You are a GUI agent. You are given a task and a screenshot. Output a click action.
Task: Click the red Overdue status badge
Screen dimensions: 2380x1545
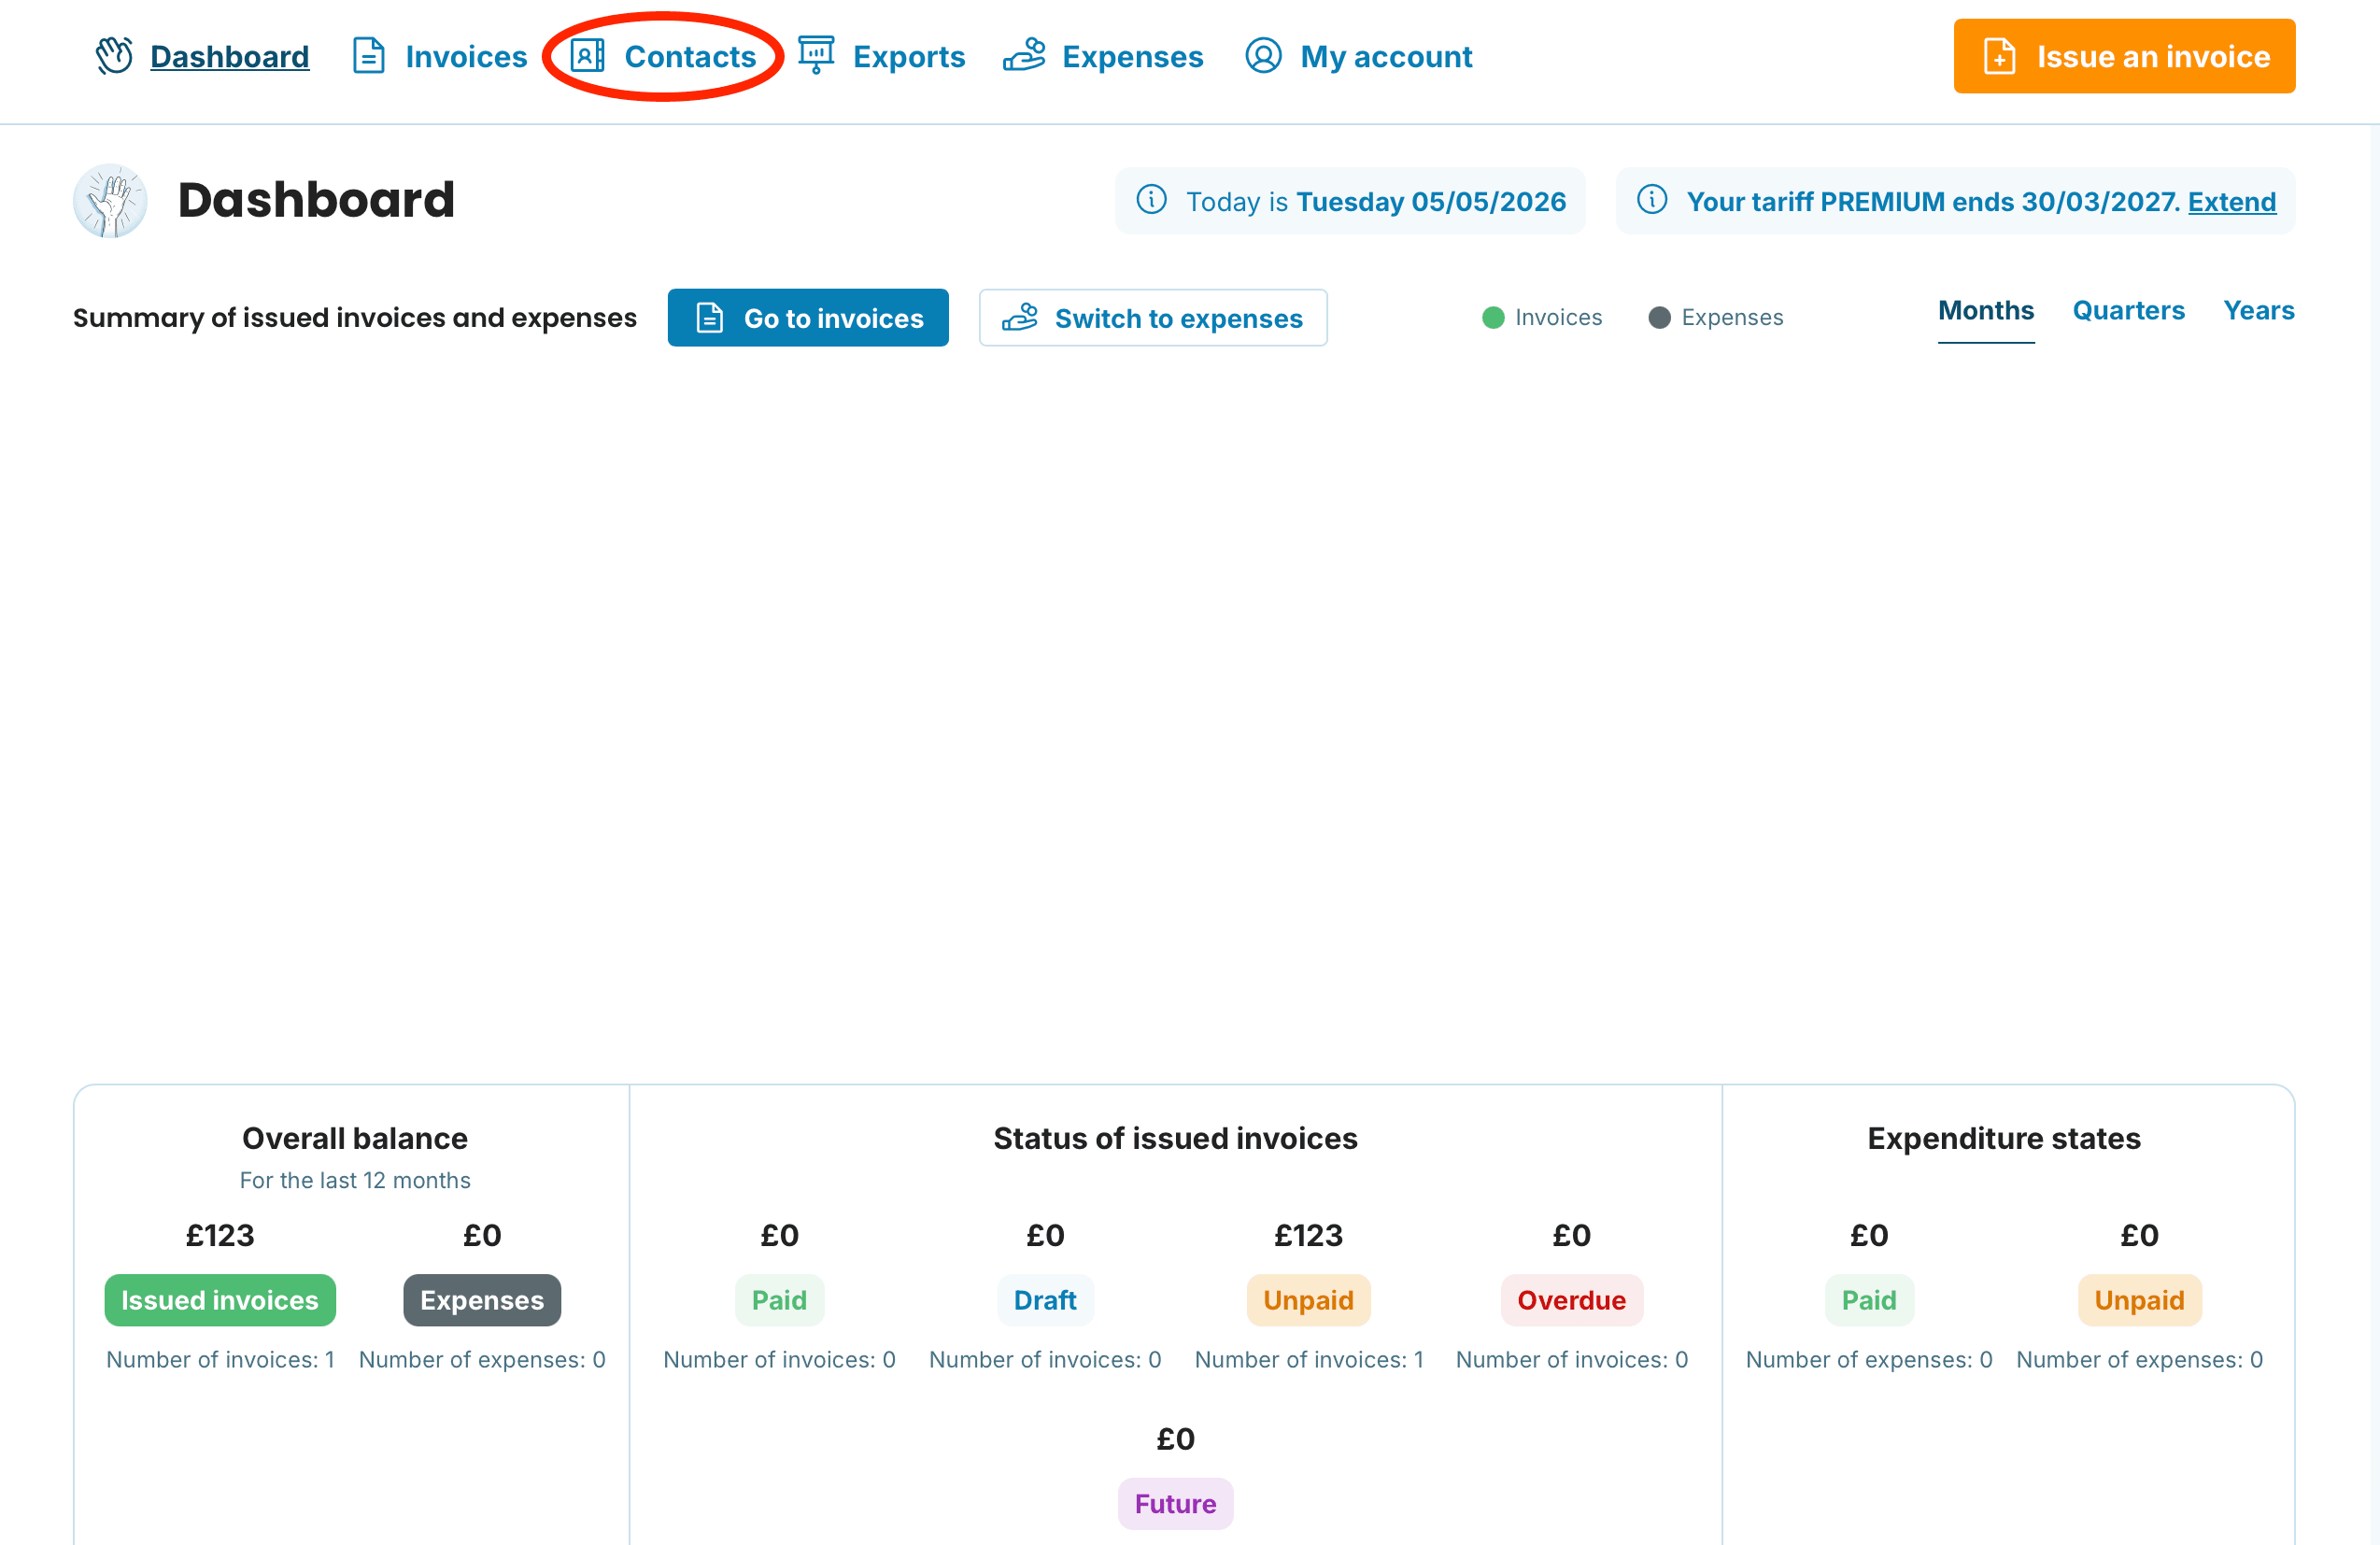click(1571, 1300)
